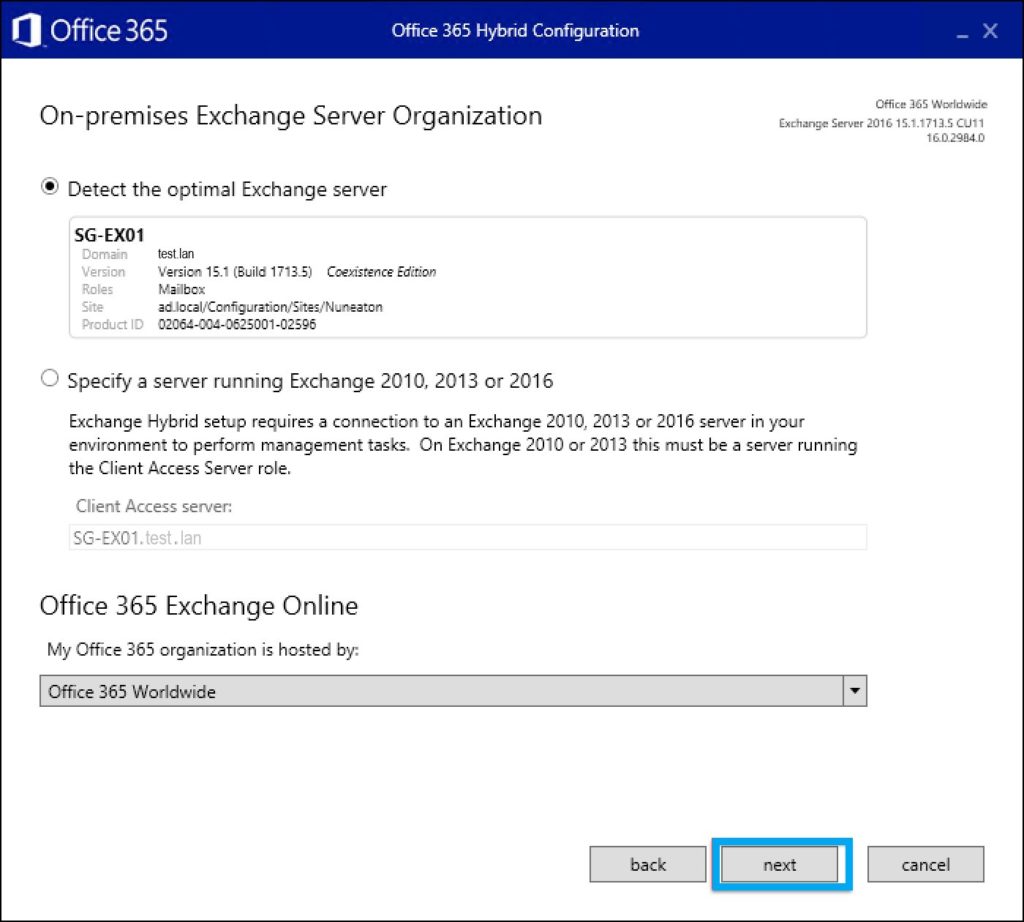Click the 16.0.2984.0 version number
This screenshot has width=1024, height=922.
click(955, 138)
